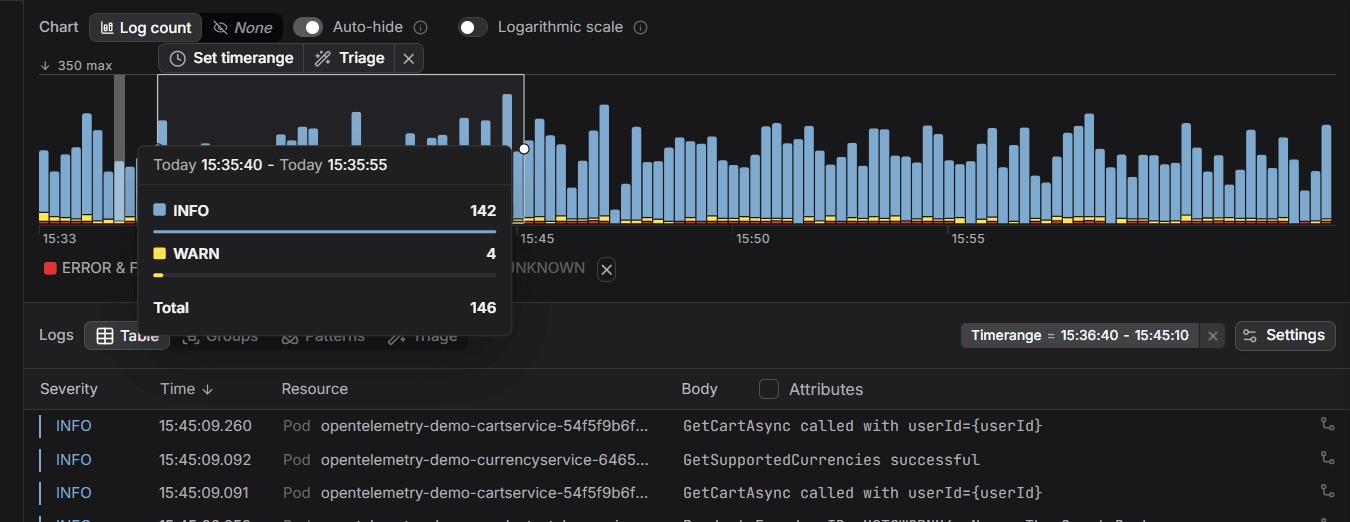Remove the UNKNOWN legend filter with X
The height and width of the screenshot is (522, 1350).
[606, 269]
